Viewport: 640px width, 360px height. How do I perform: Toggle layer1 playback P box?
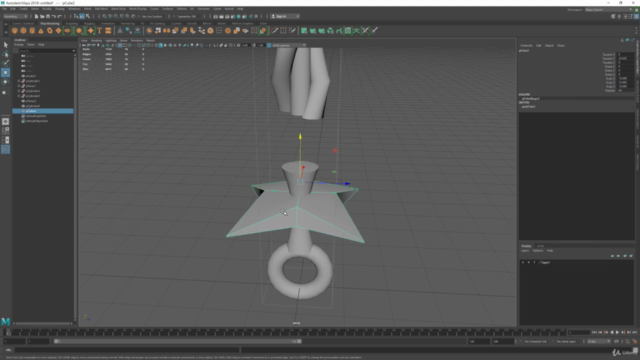coord(529,262)
